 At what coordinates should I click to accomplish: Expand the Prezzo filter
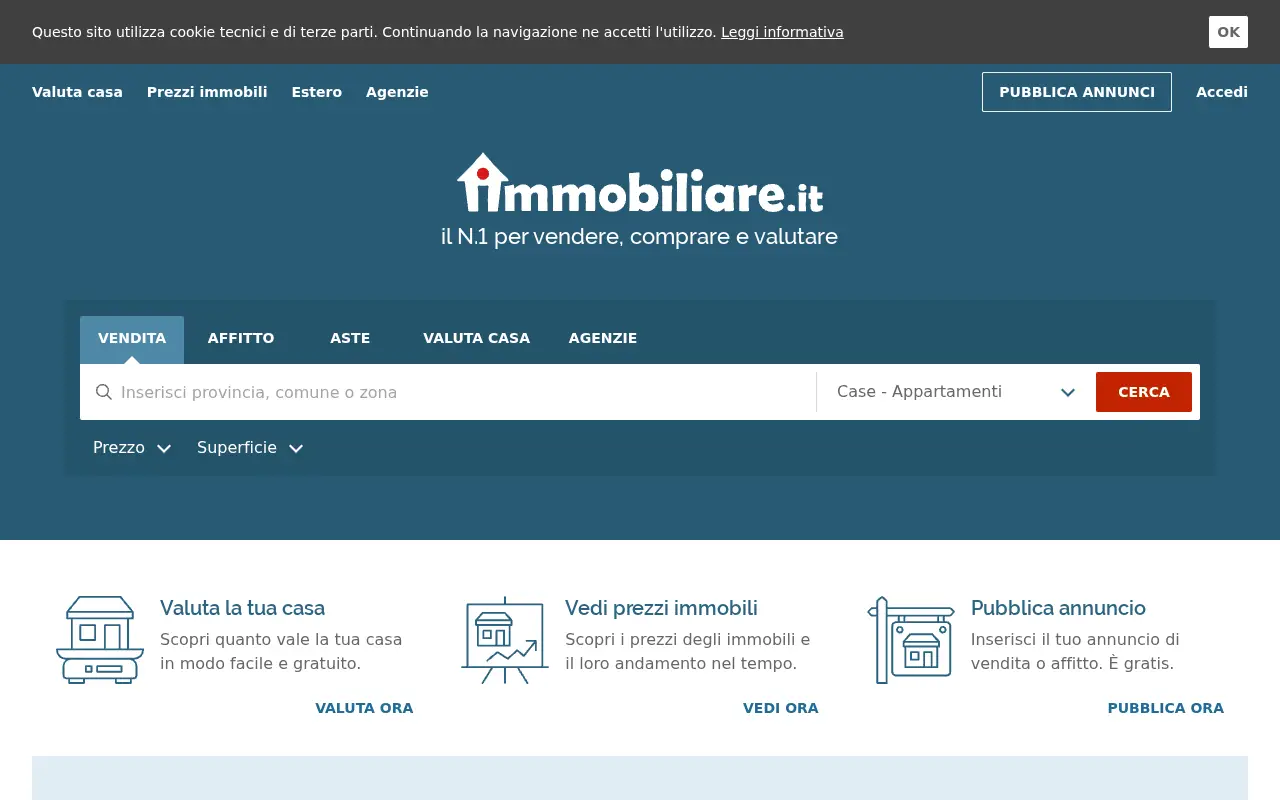pyautogui.click(x=132, y=448)
